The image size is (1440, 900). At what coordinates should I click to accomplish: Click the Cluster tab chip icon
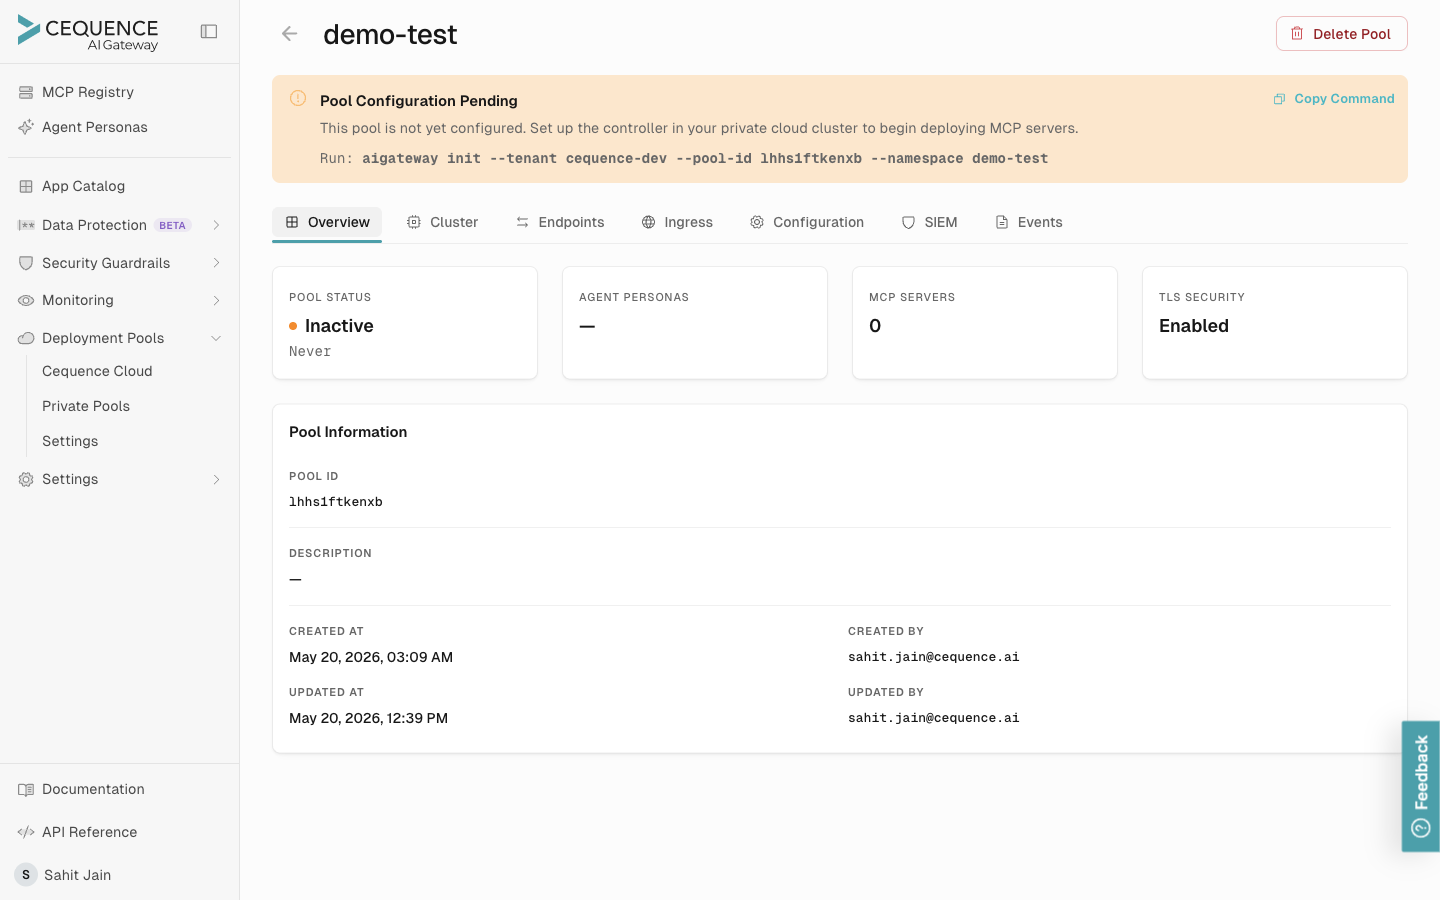(x=414, y=222)
